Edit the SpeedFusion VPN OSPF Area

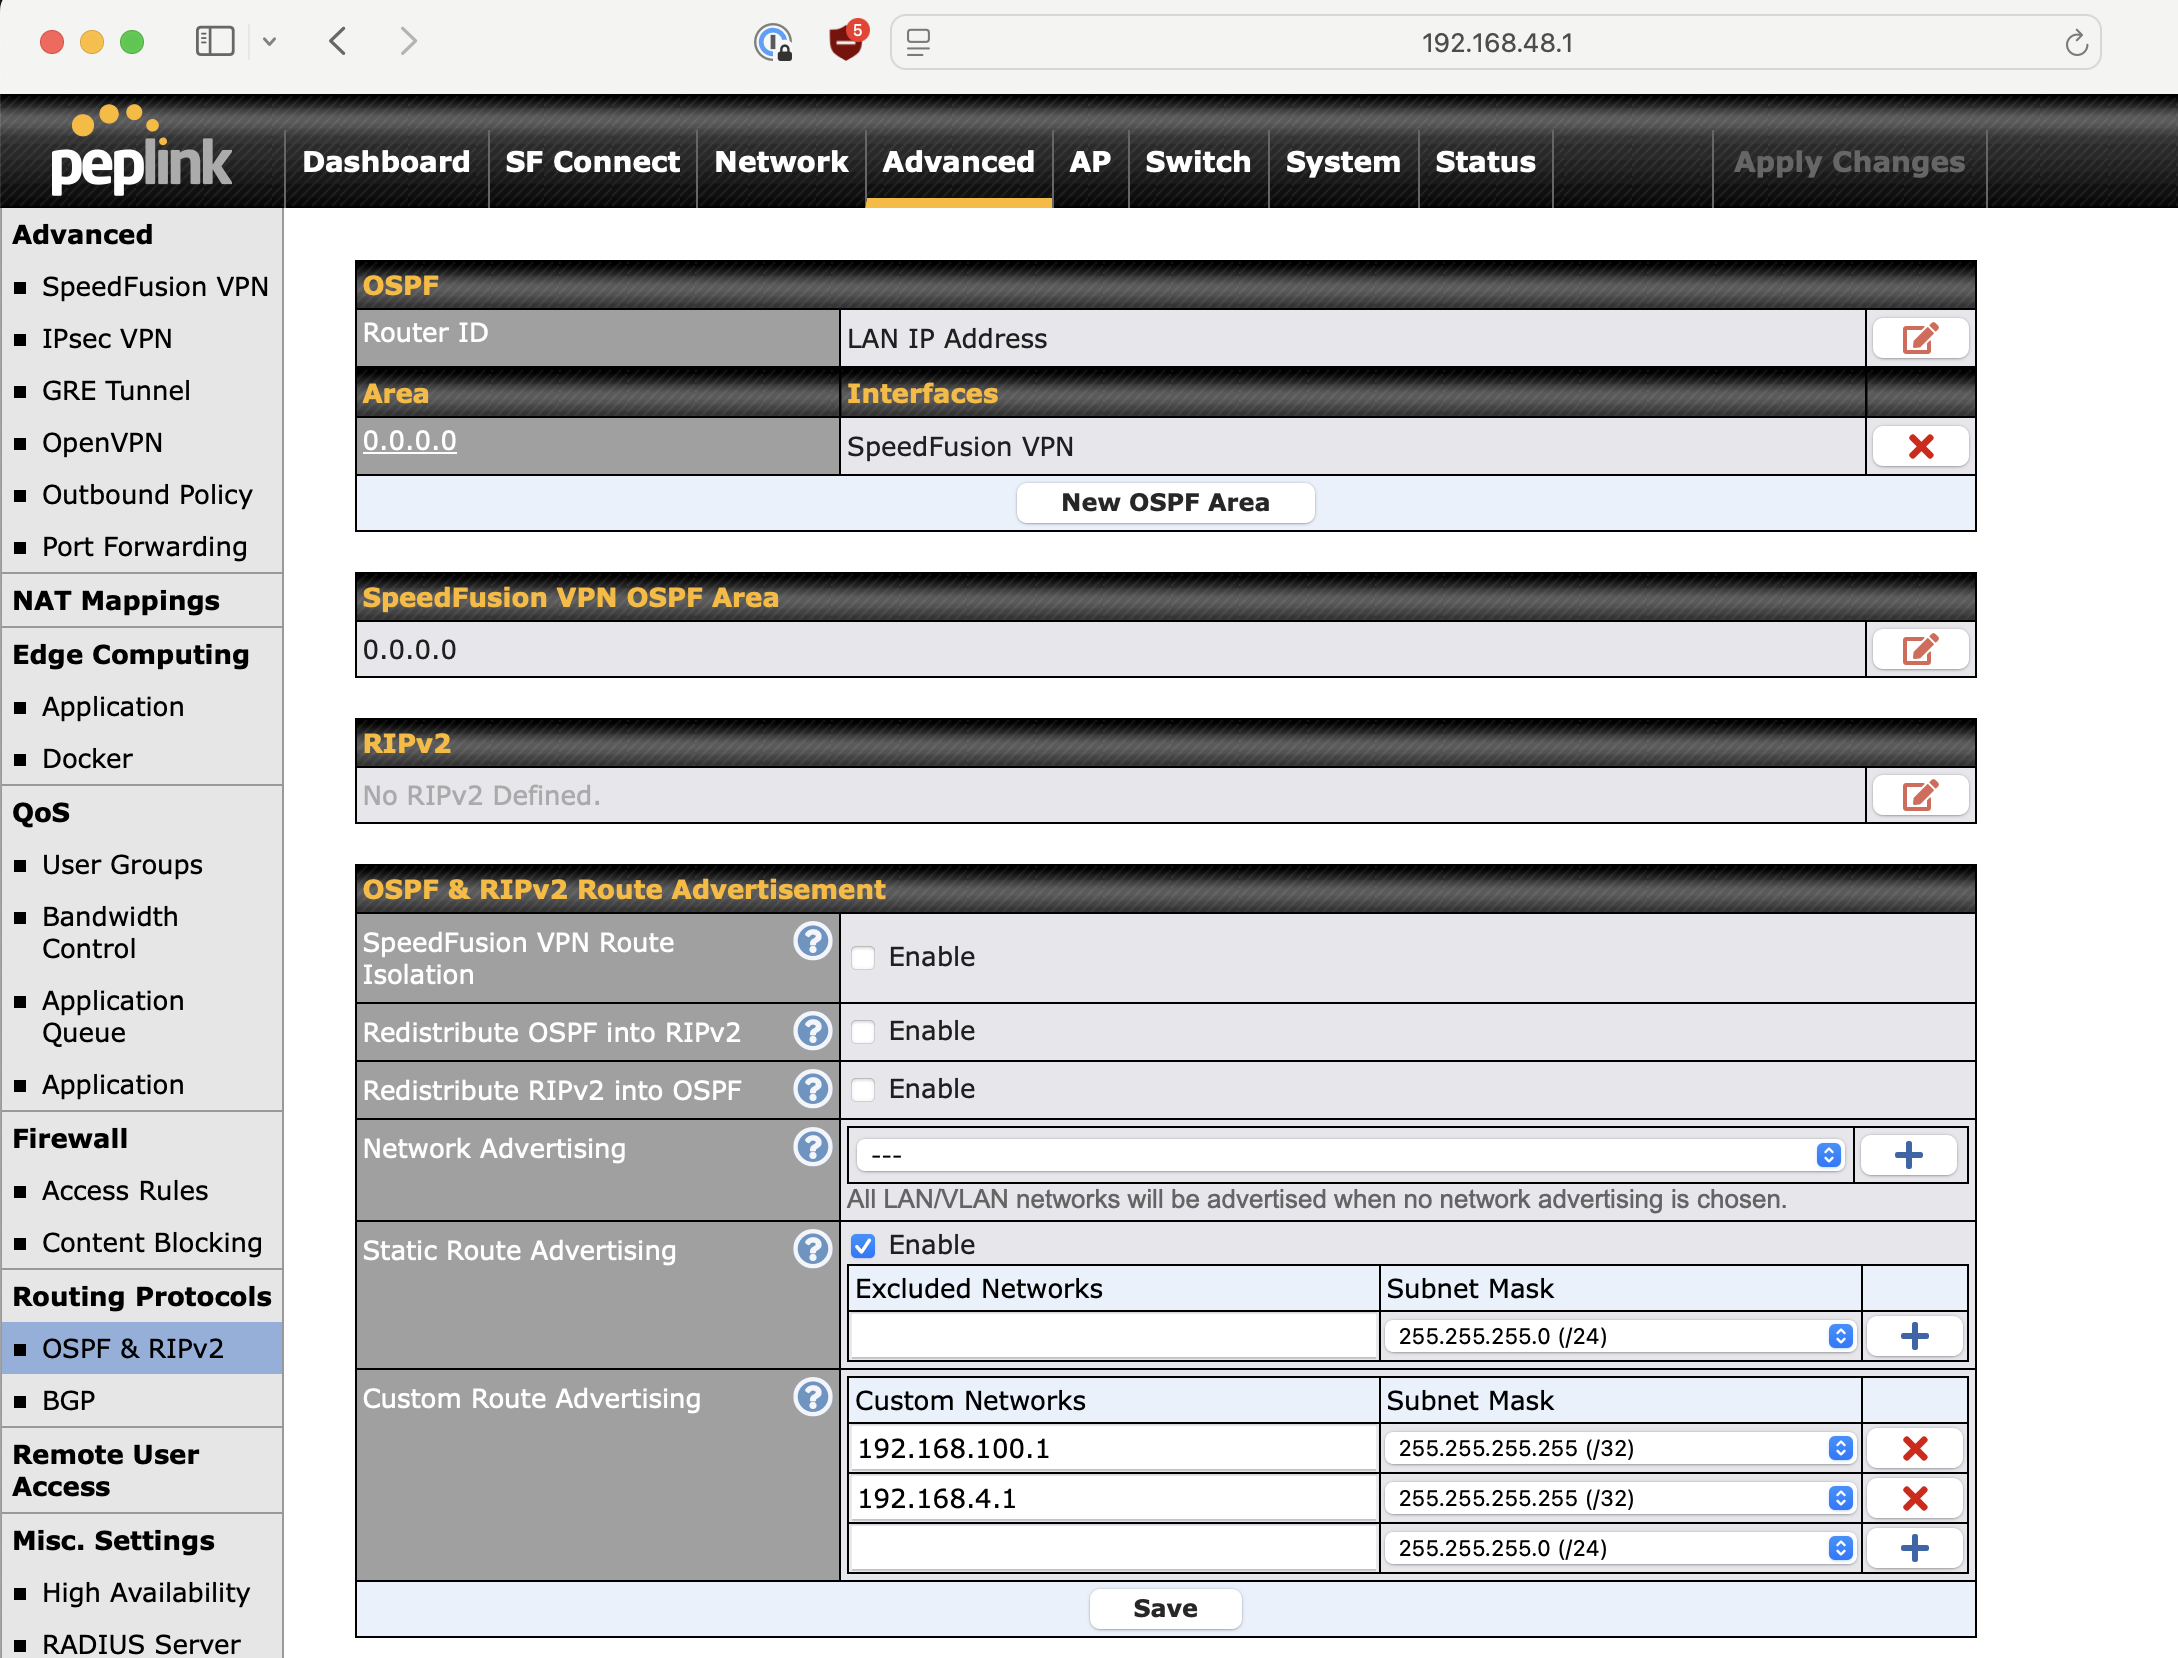click(x=1919, y=650)
